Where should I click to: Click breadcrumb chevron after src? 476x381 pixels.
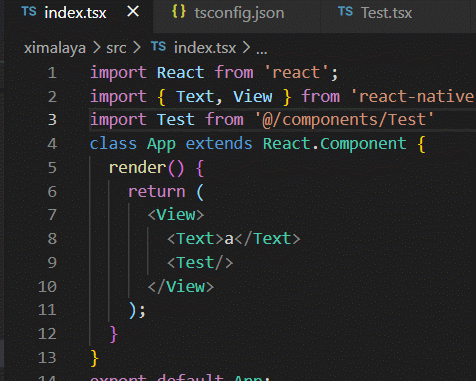click(x=137, y=48)
